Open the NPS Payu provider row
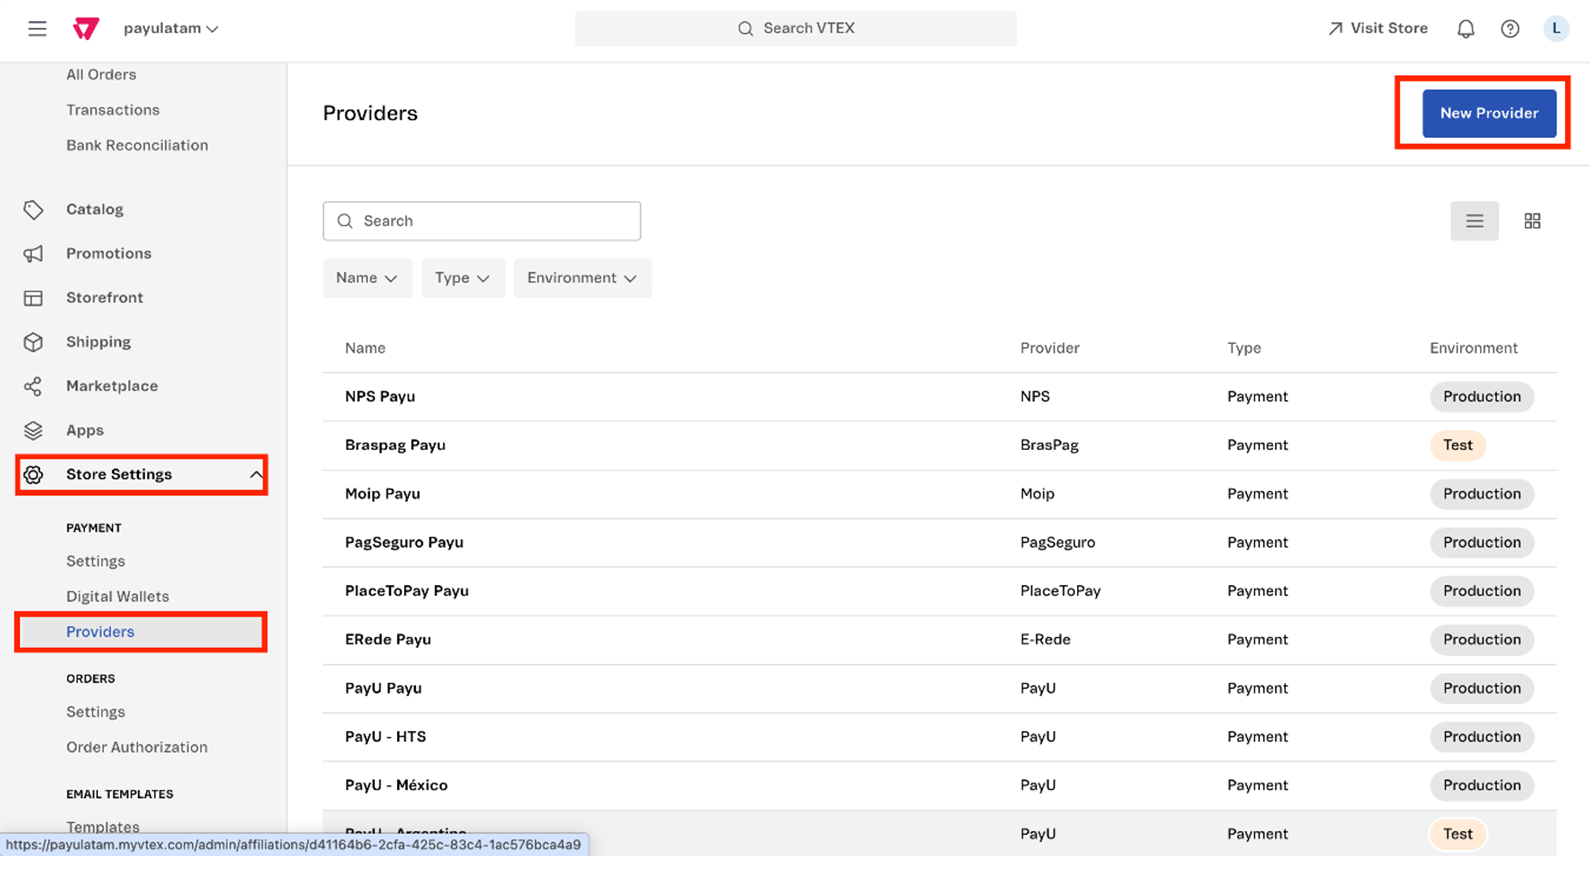The image size is (1590, 869). coord(939,397)
